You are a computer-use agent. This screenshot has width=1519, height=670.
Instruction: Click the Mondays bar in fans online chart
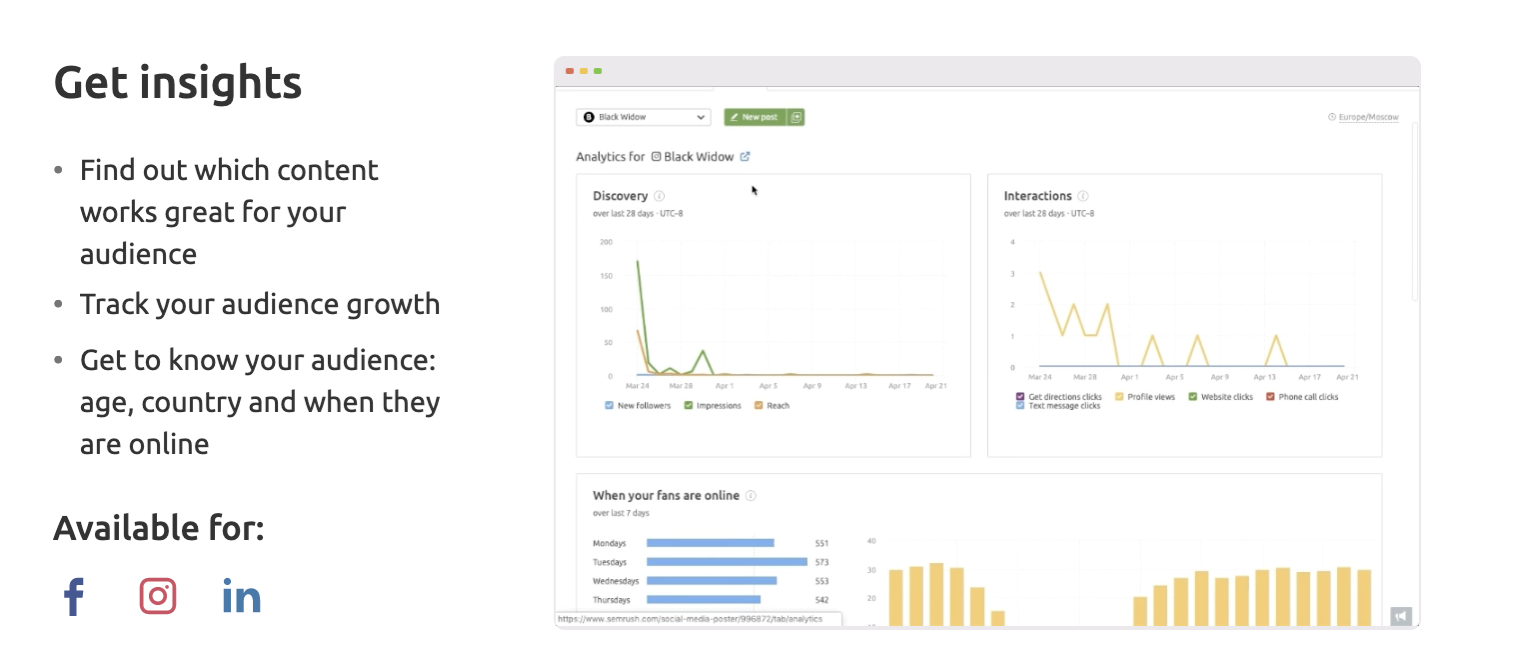pyautogui.click(x=710, y=543)
